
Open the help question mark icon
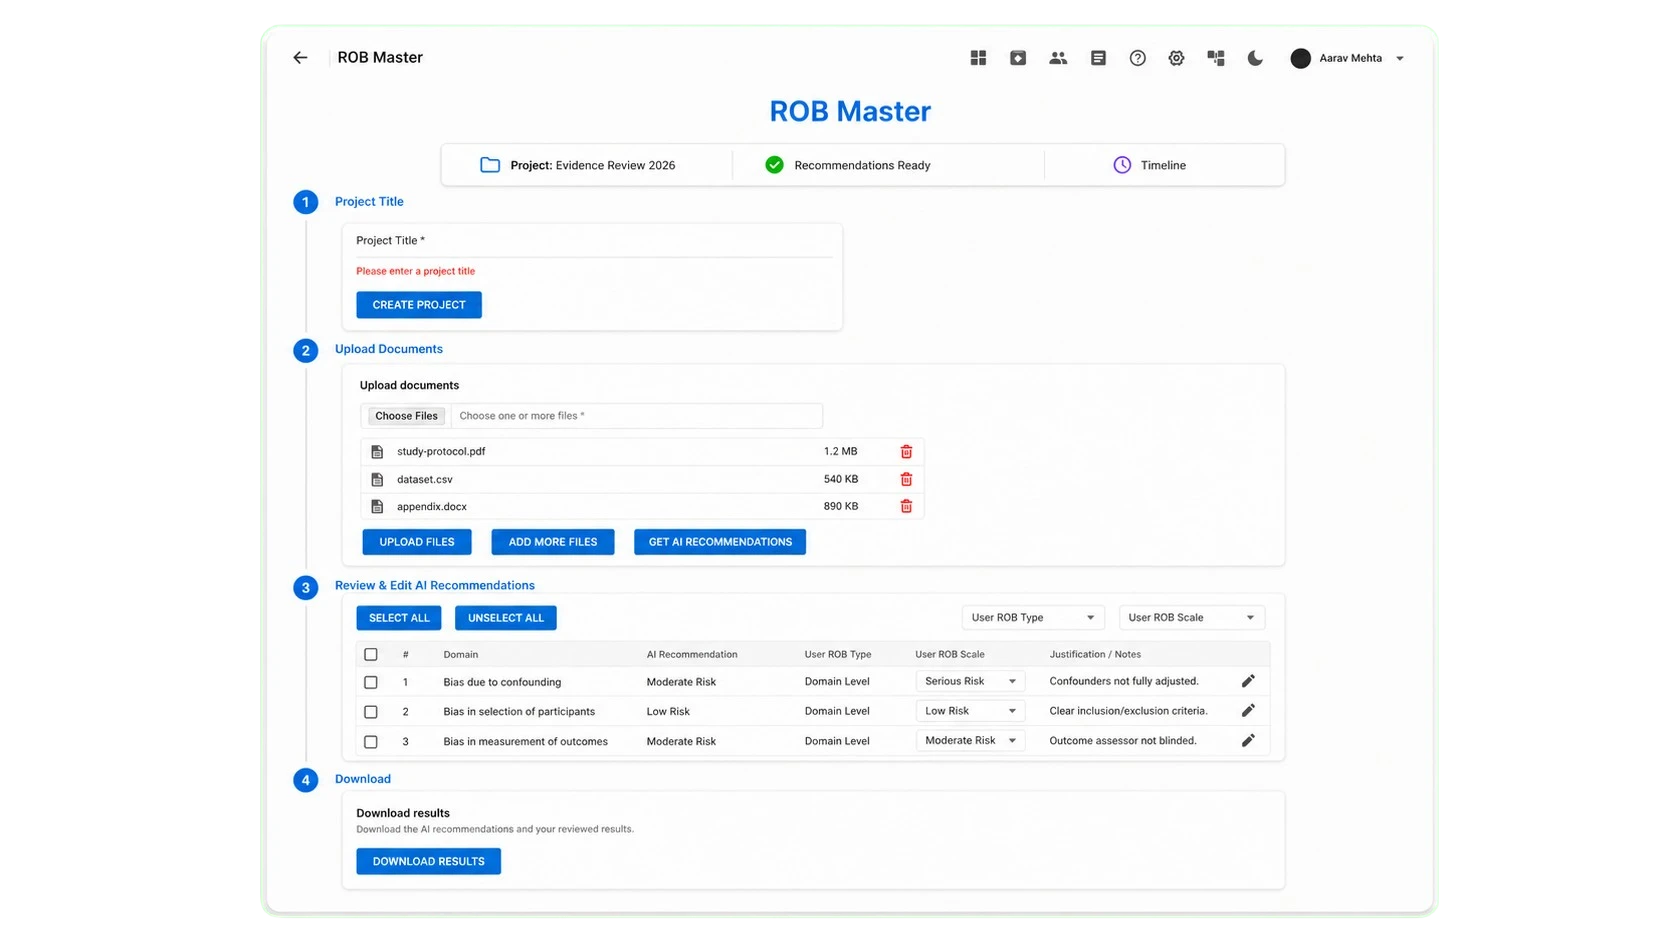point(1137,58)
